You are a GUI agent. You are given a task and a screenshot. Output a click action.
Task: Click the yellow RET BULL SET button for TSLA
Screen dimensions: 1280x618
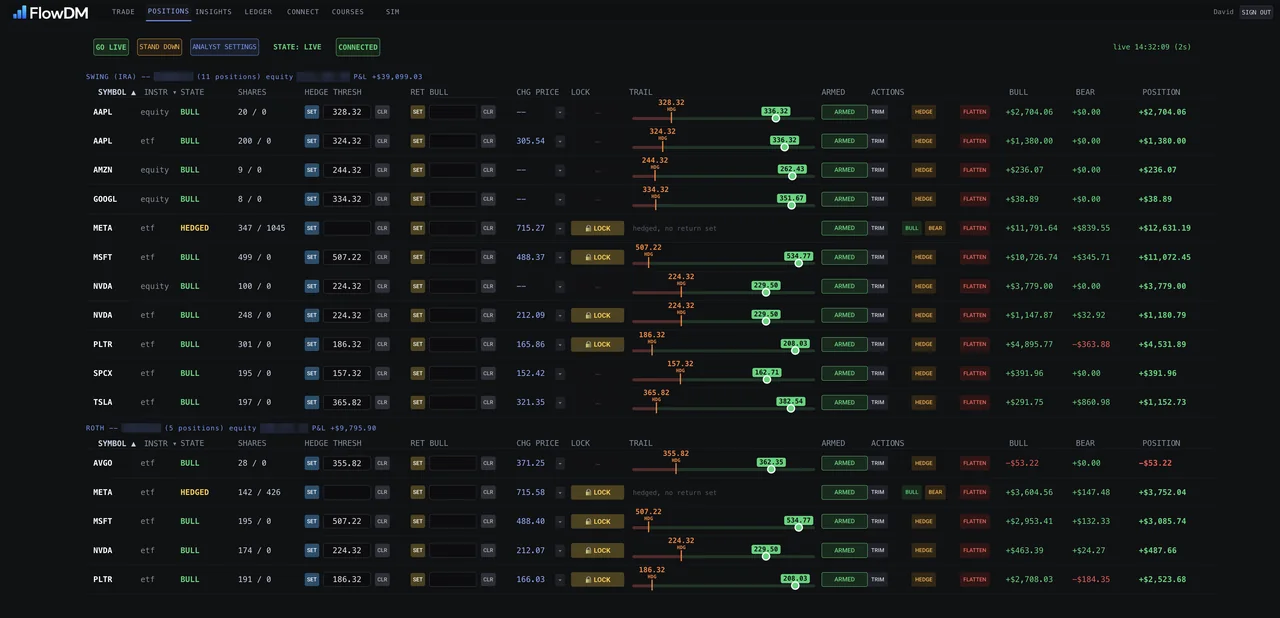(418, 402)
